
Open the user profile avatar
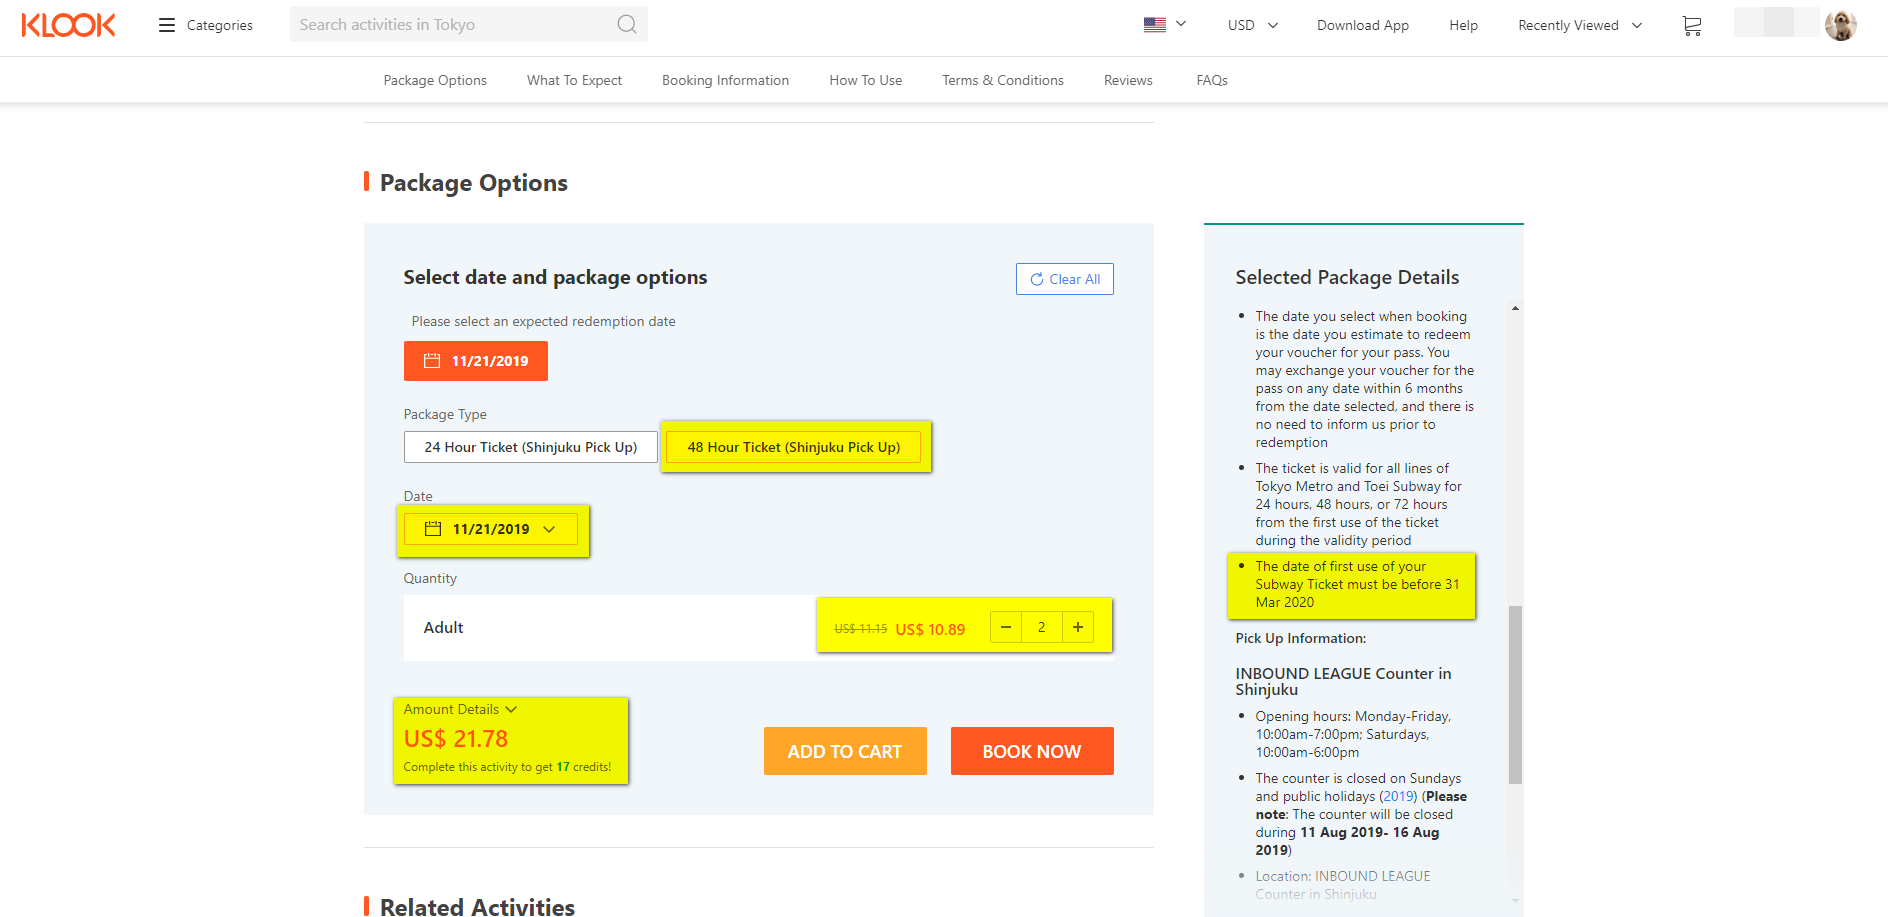tap(1840, 25)
